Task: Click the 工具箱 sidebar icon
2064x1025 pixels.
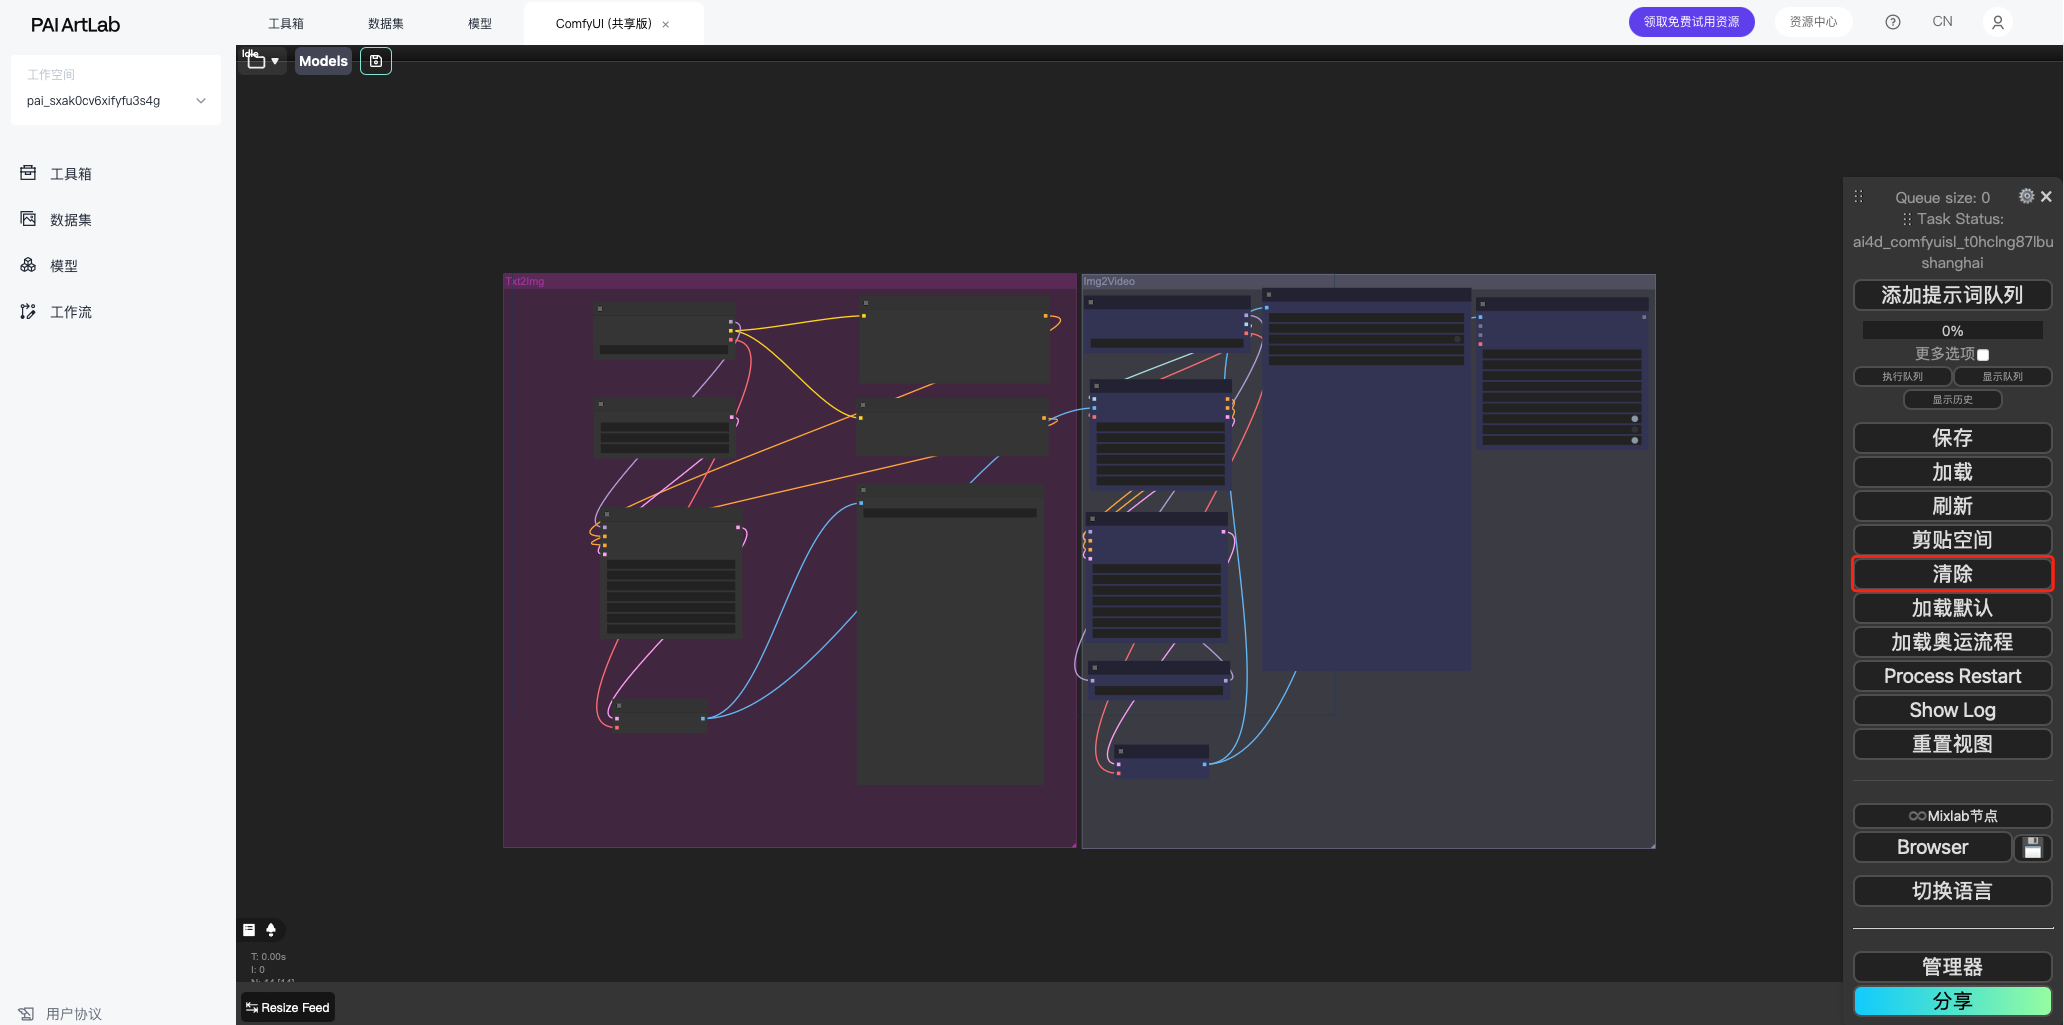Action: tap(28, 173)
